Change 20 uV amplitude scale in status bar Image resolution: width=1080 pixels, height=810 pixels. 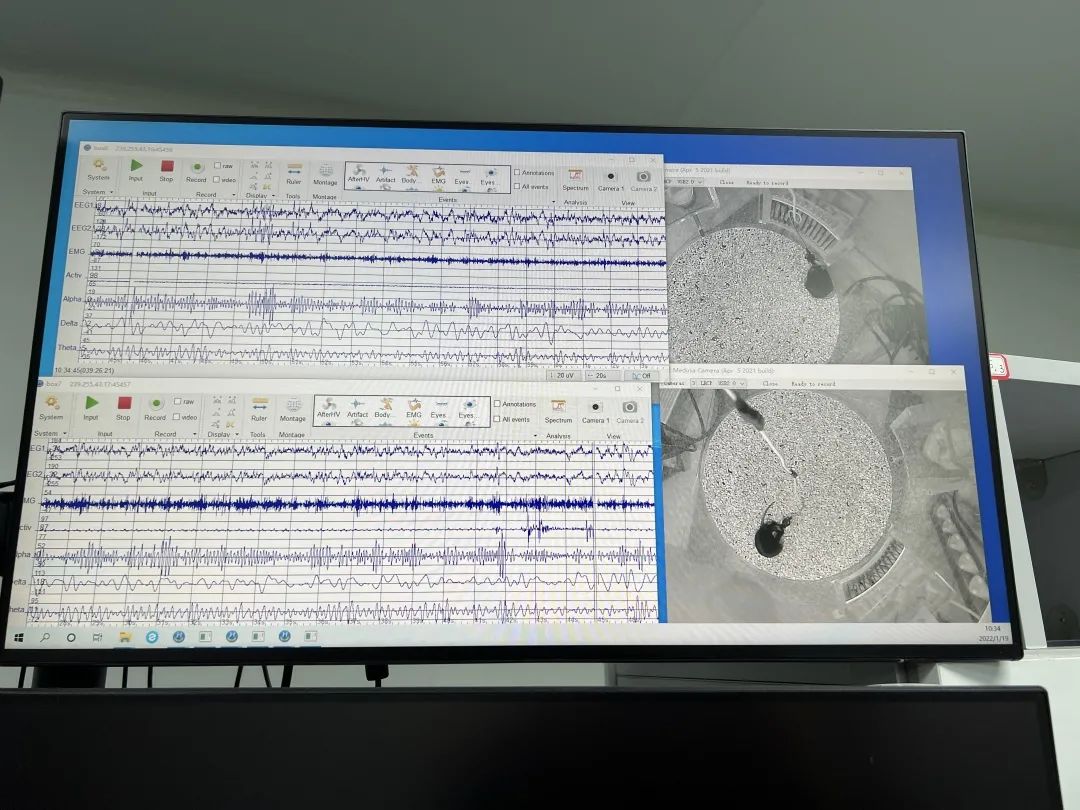point(564,376)
